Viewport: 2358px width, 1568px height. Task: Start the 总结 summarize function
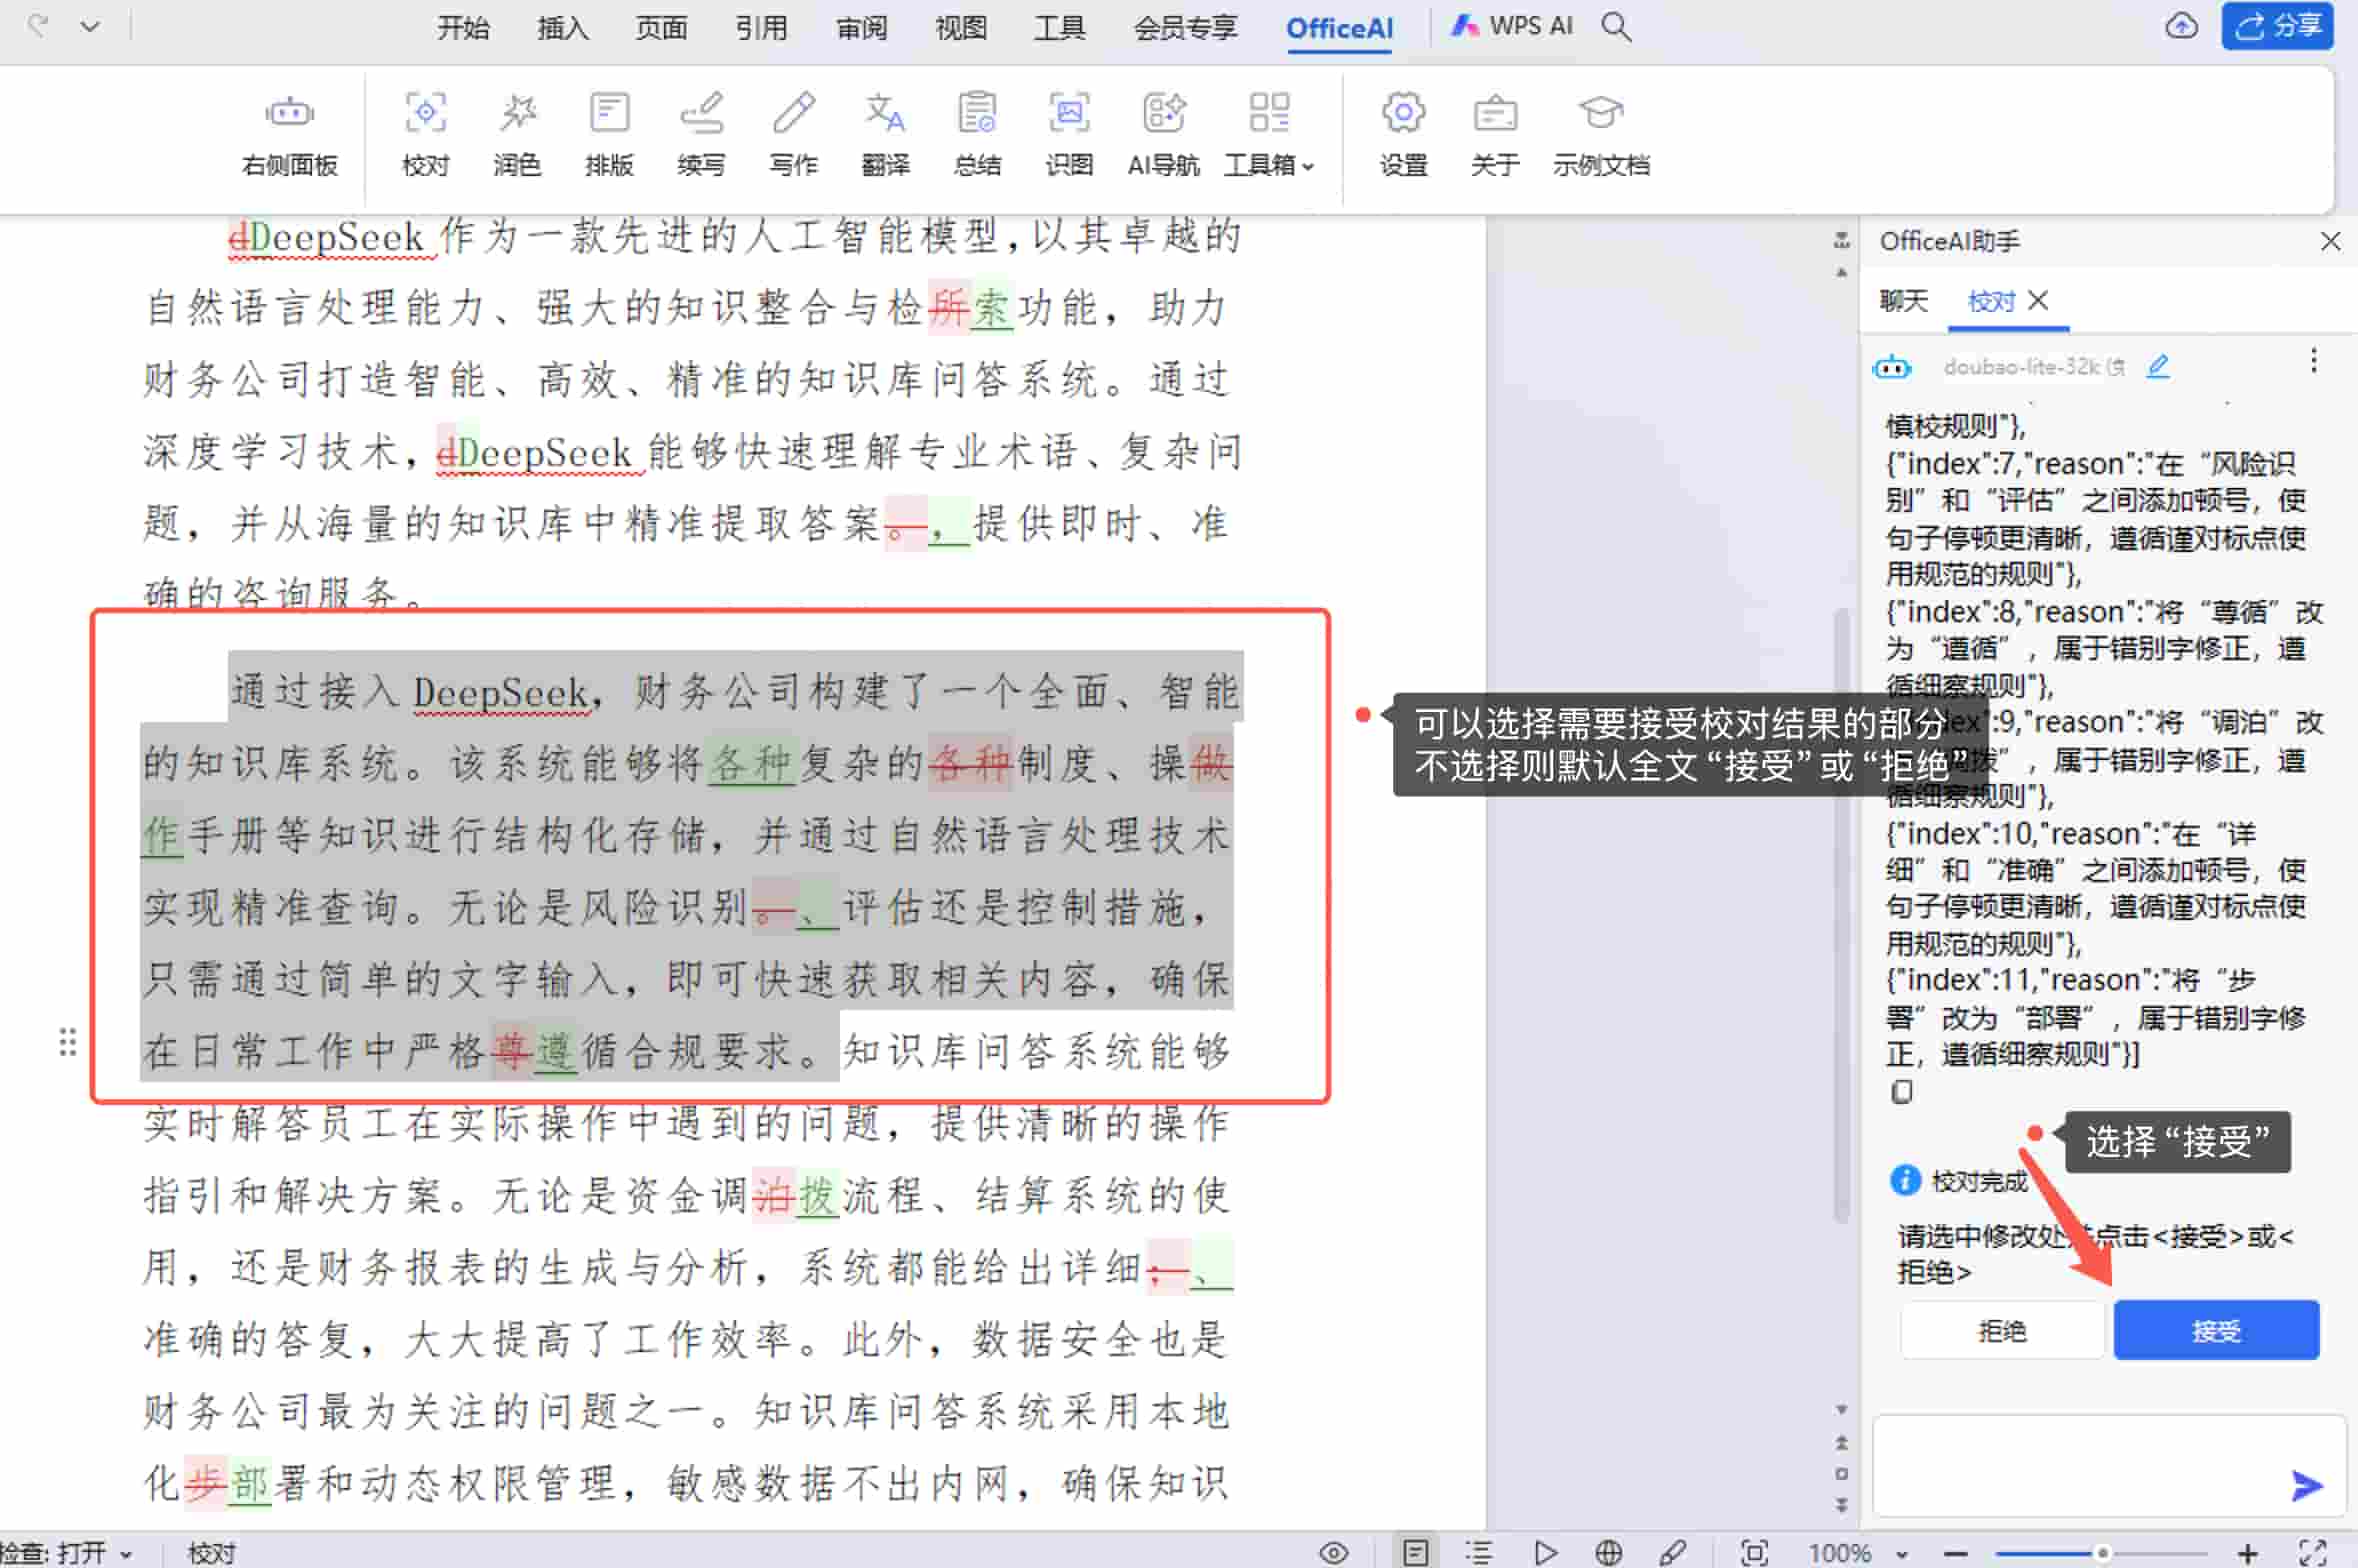pos(976,135)
